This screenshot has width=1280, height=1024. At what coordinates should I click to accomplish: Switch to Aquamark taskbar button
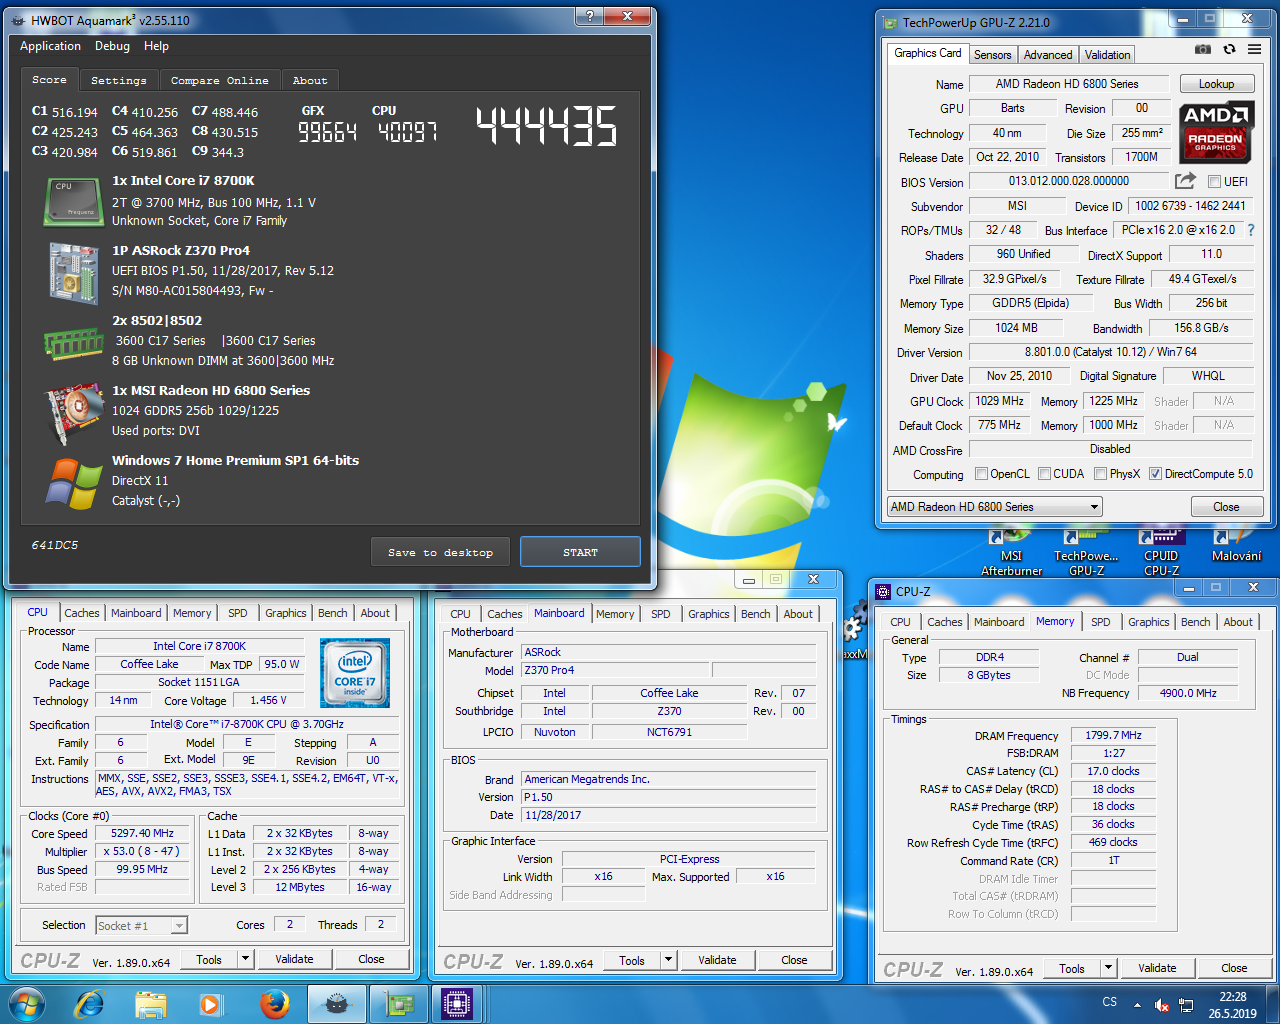337,1003
